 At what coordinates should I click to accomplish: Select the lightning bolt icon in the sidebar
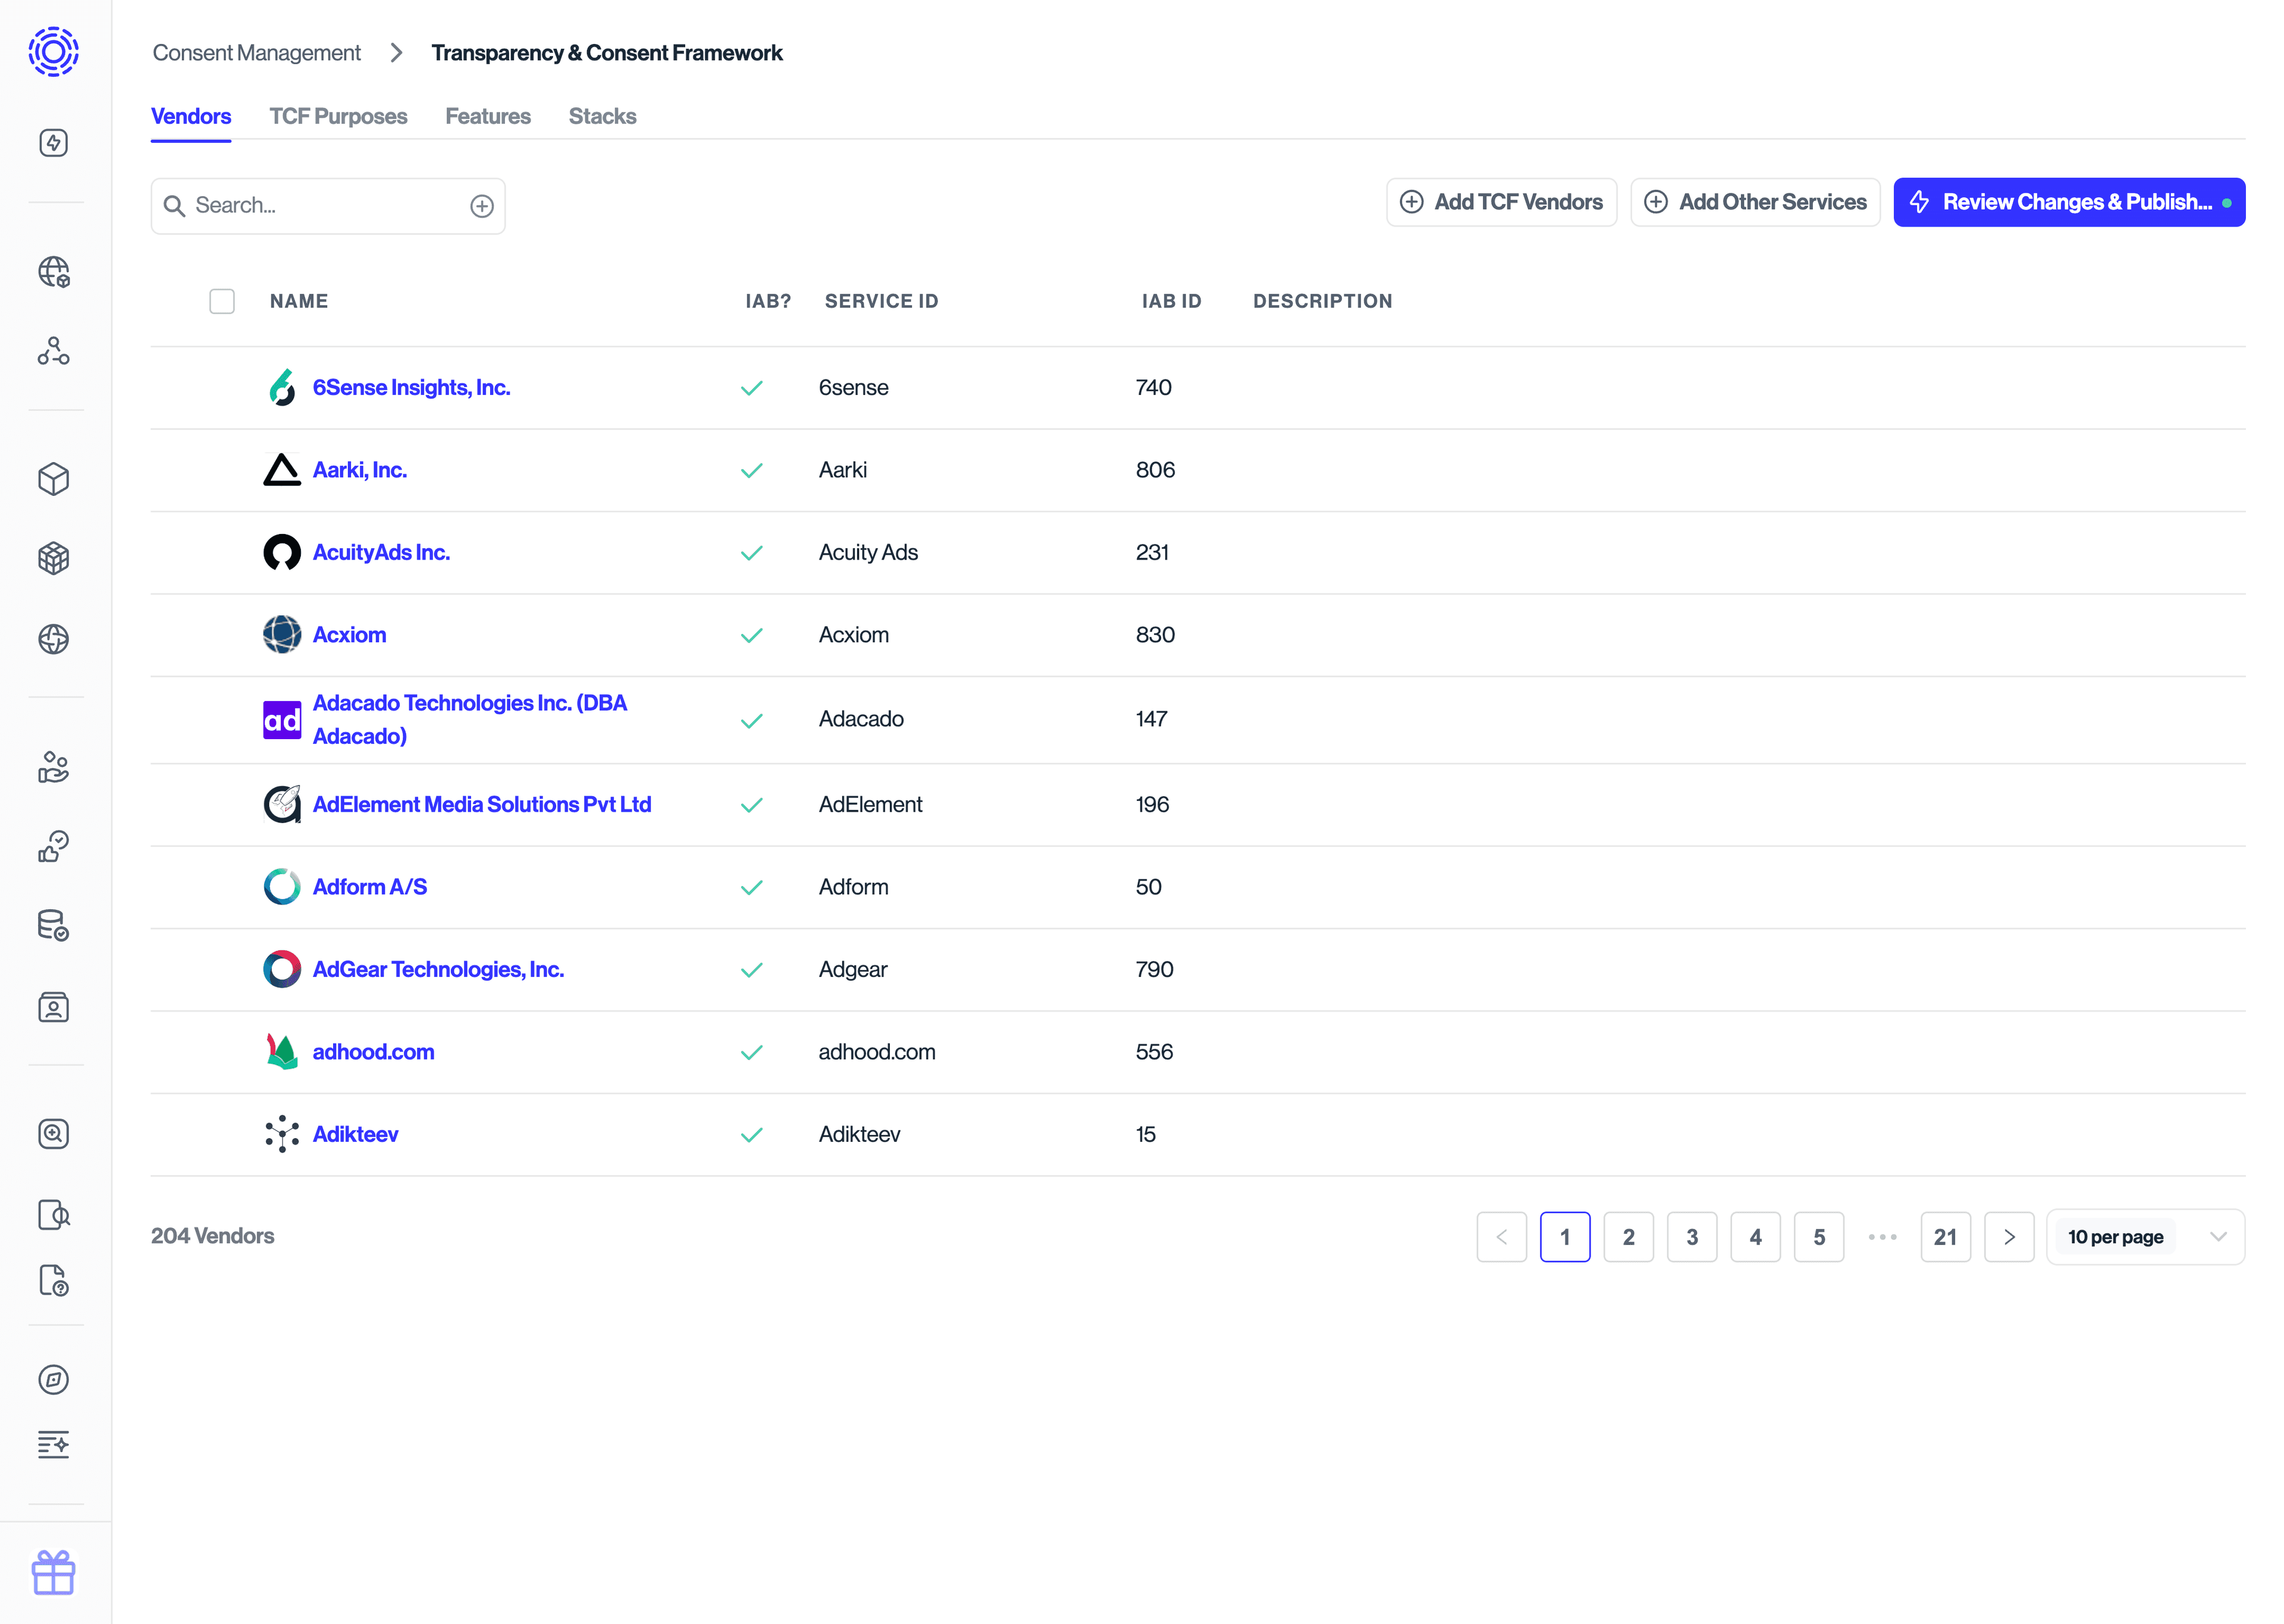(x=54, y=142)
